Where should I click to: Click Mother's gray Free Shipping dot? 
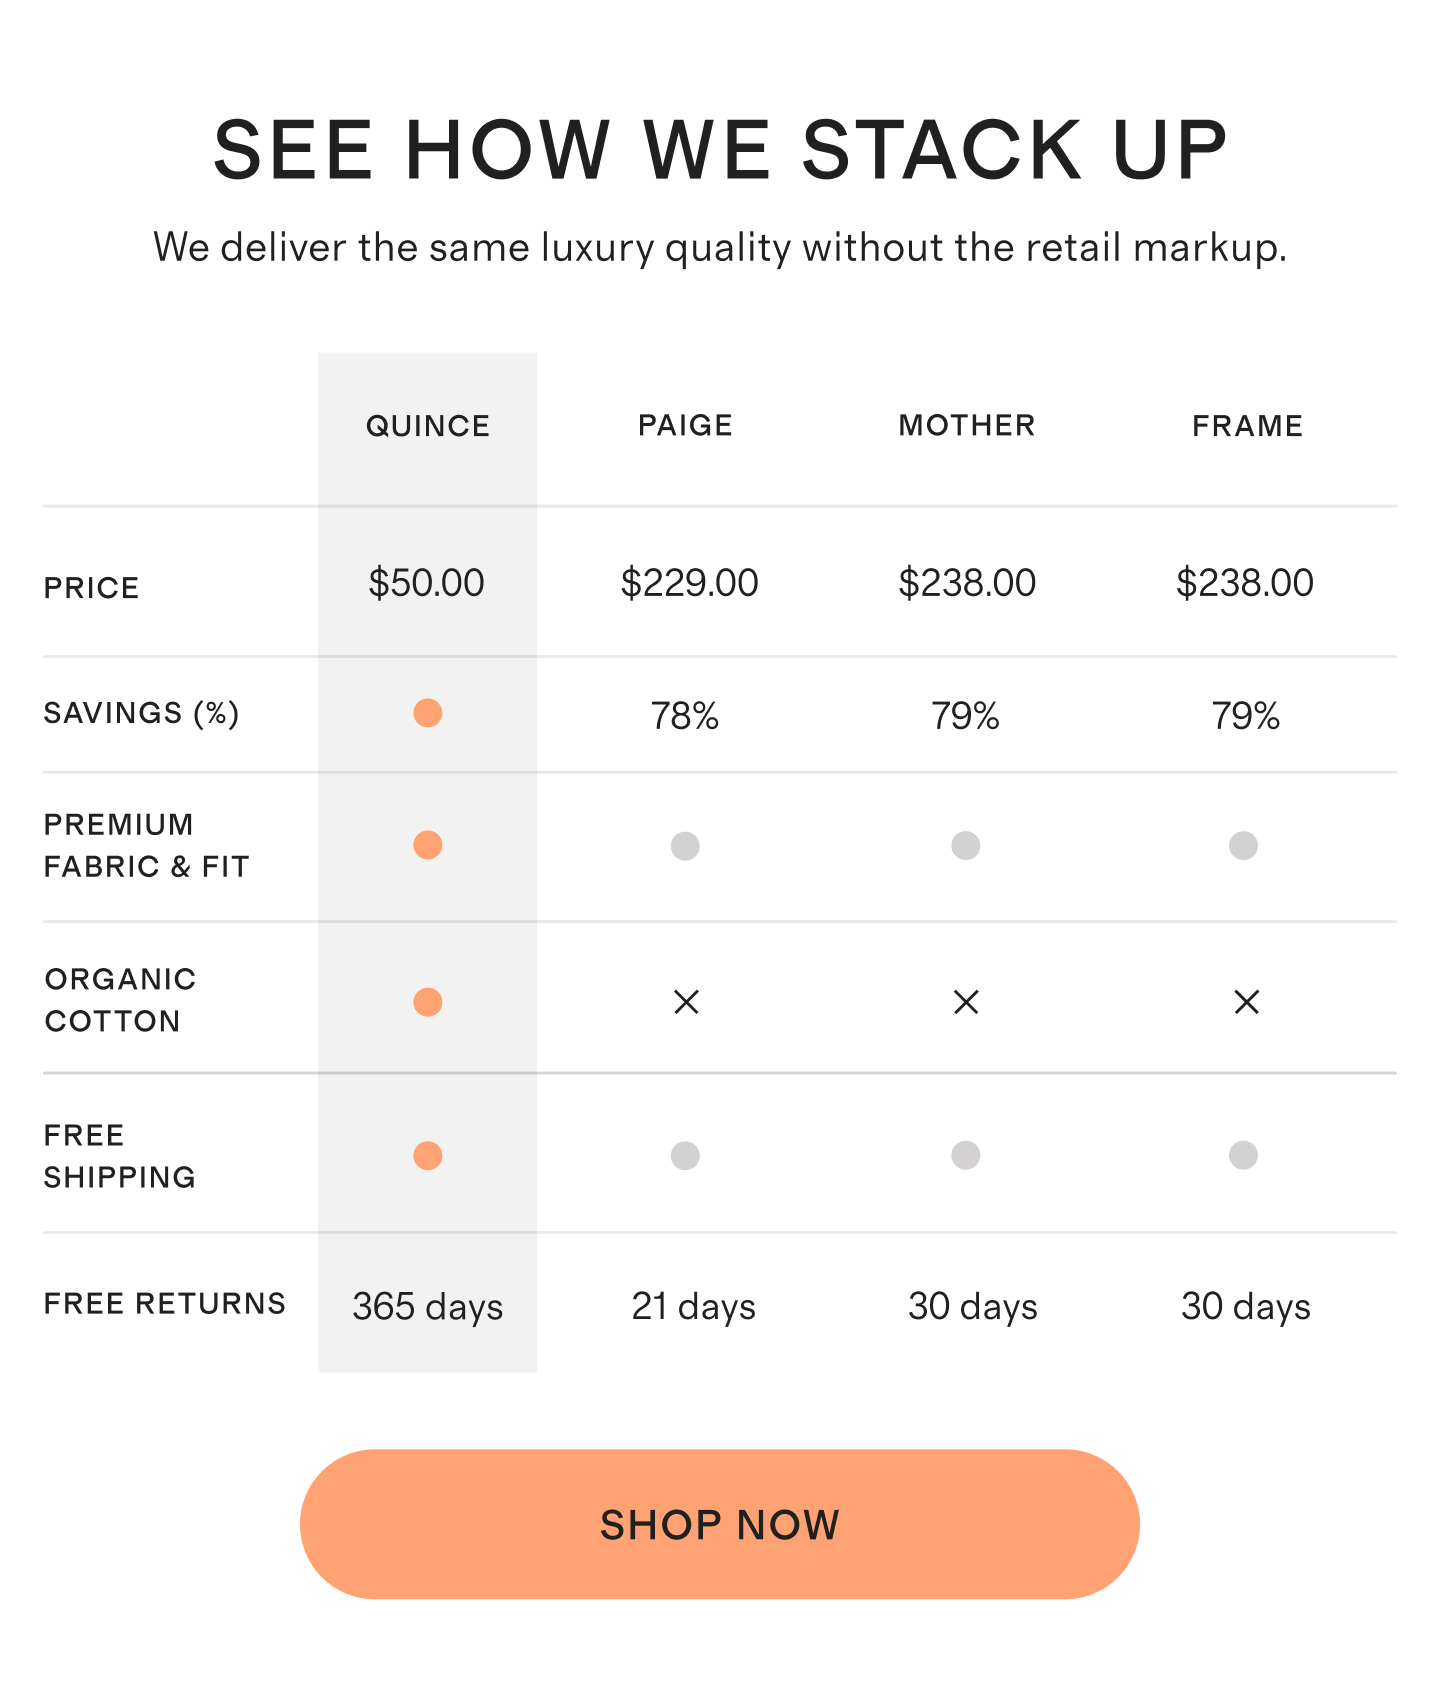[966, 1156]
